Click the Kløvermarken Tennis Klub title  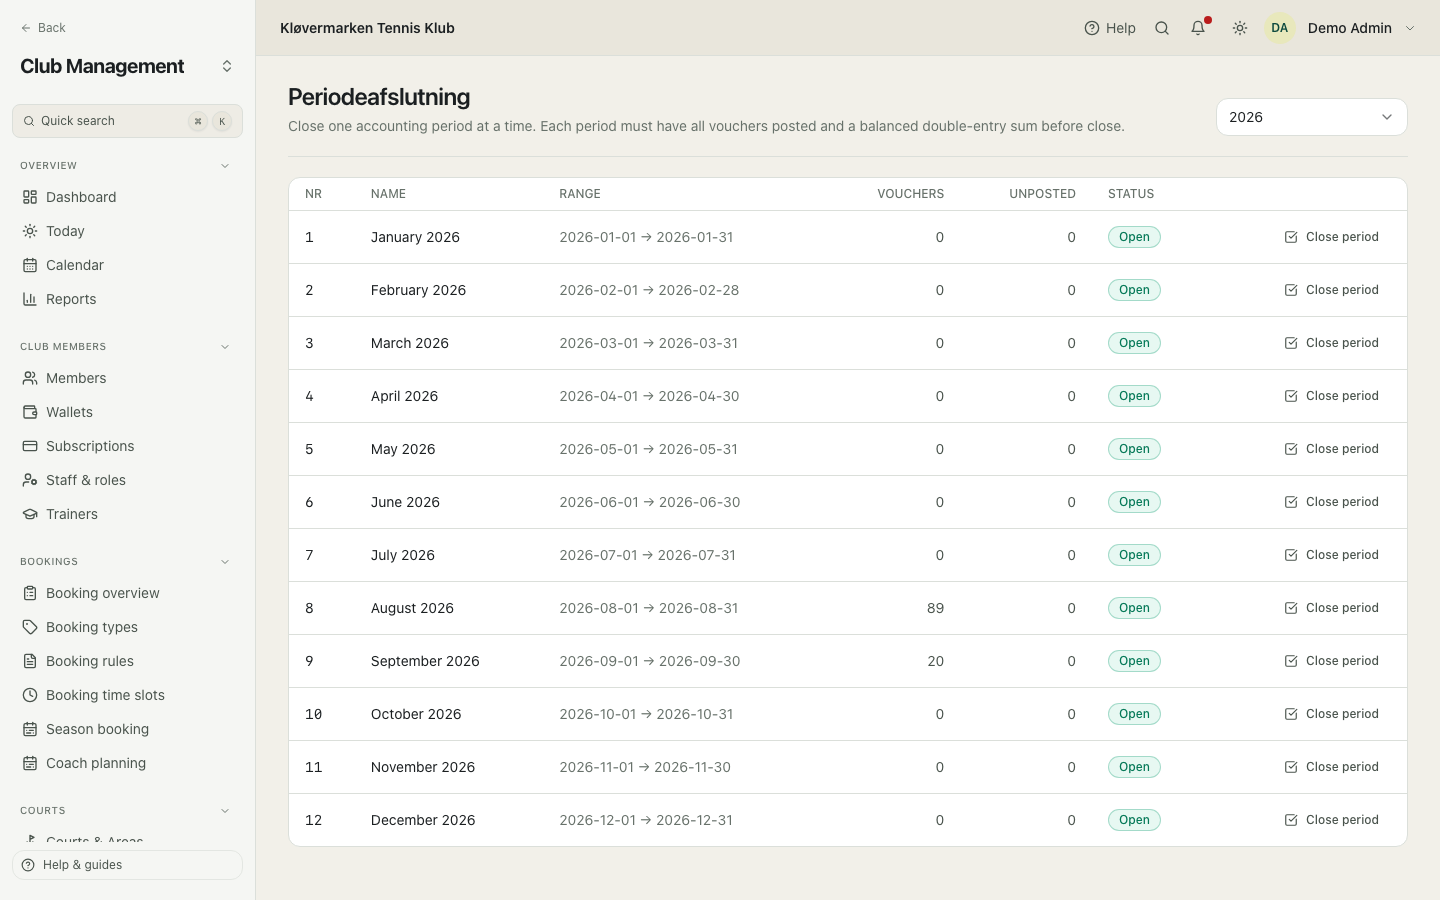(x=367, y=28)
